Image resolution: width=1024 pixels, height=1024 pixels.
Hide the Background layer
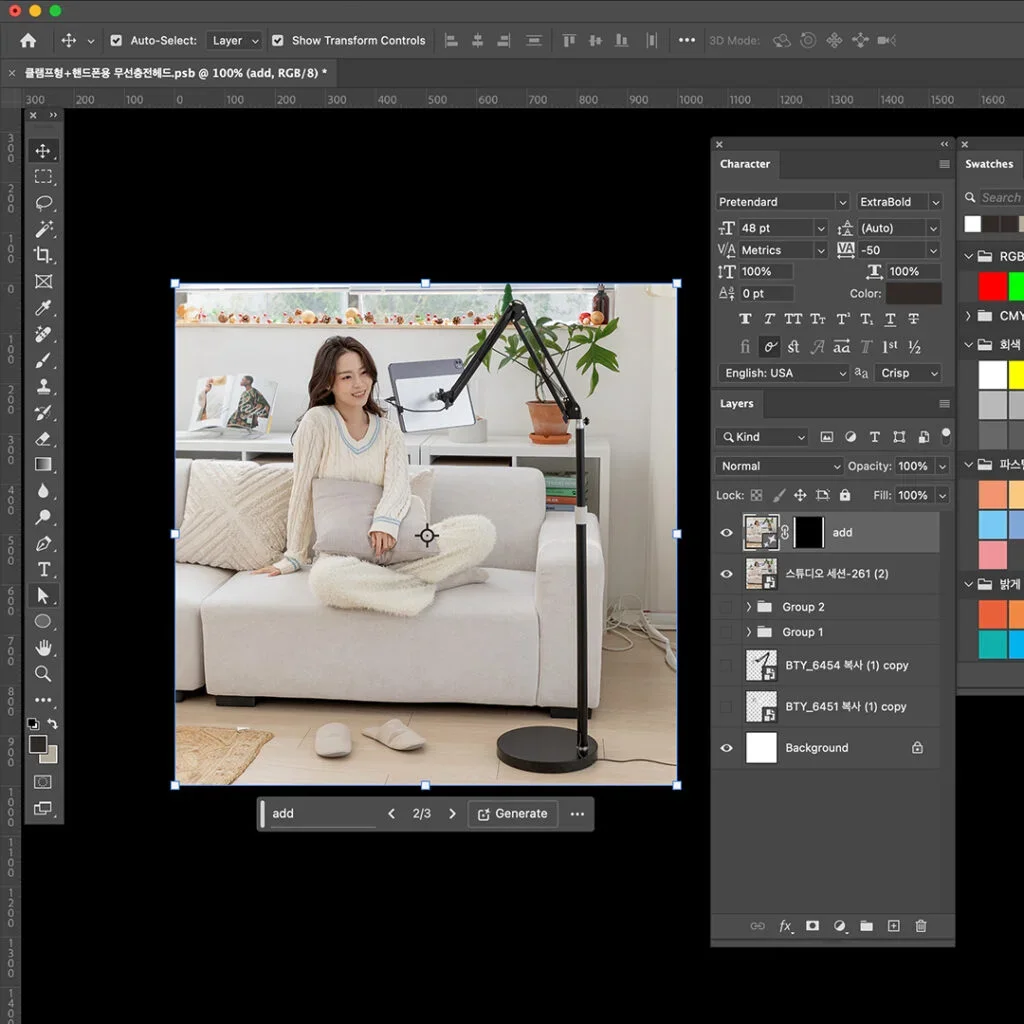pyautogui.click(x=727, y=748)
